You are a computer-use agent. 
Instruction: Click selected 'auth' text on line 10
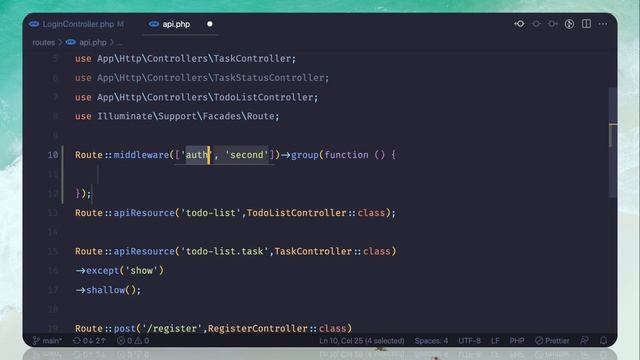pos(197,155)
